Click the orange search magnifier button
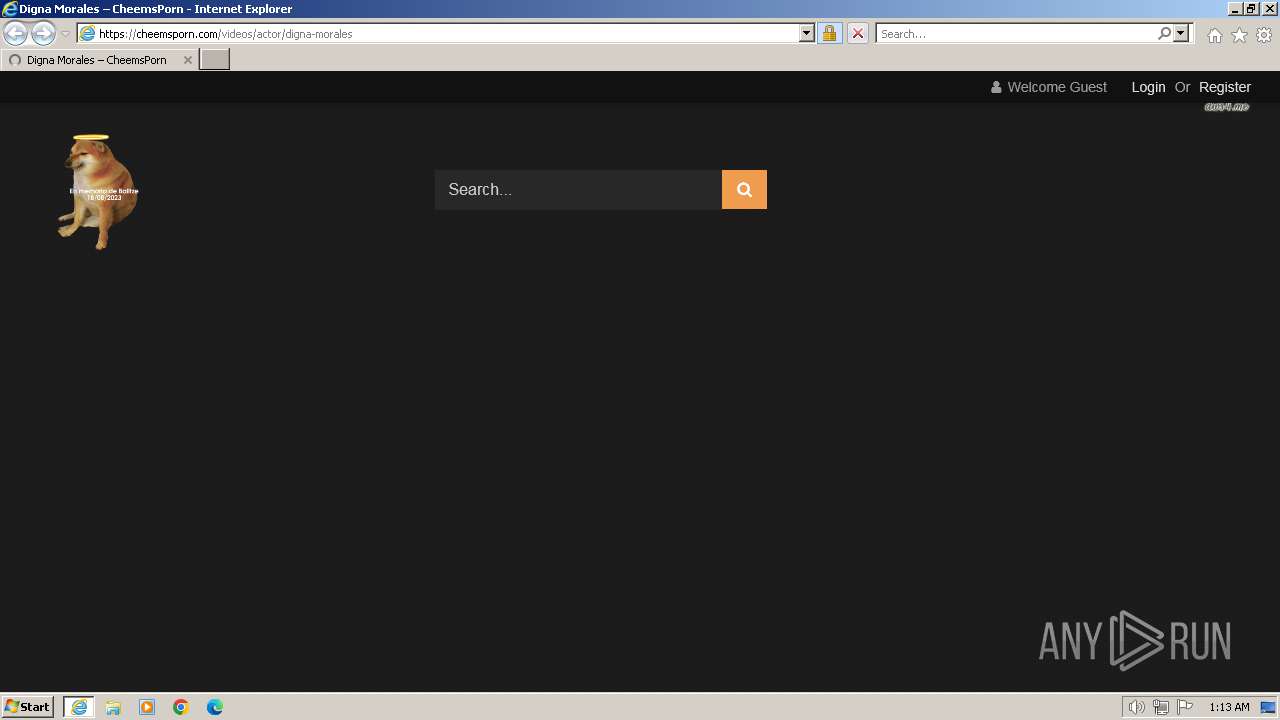Screen dimensions: 1280x720 pyautogui.click(x=744, y=189)
